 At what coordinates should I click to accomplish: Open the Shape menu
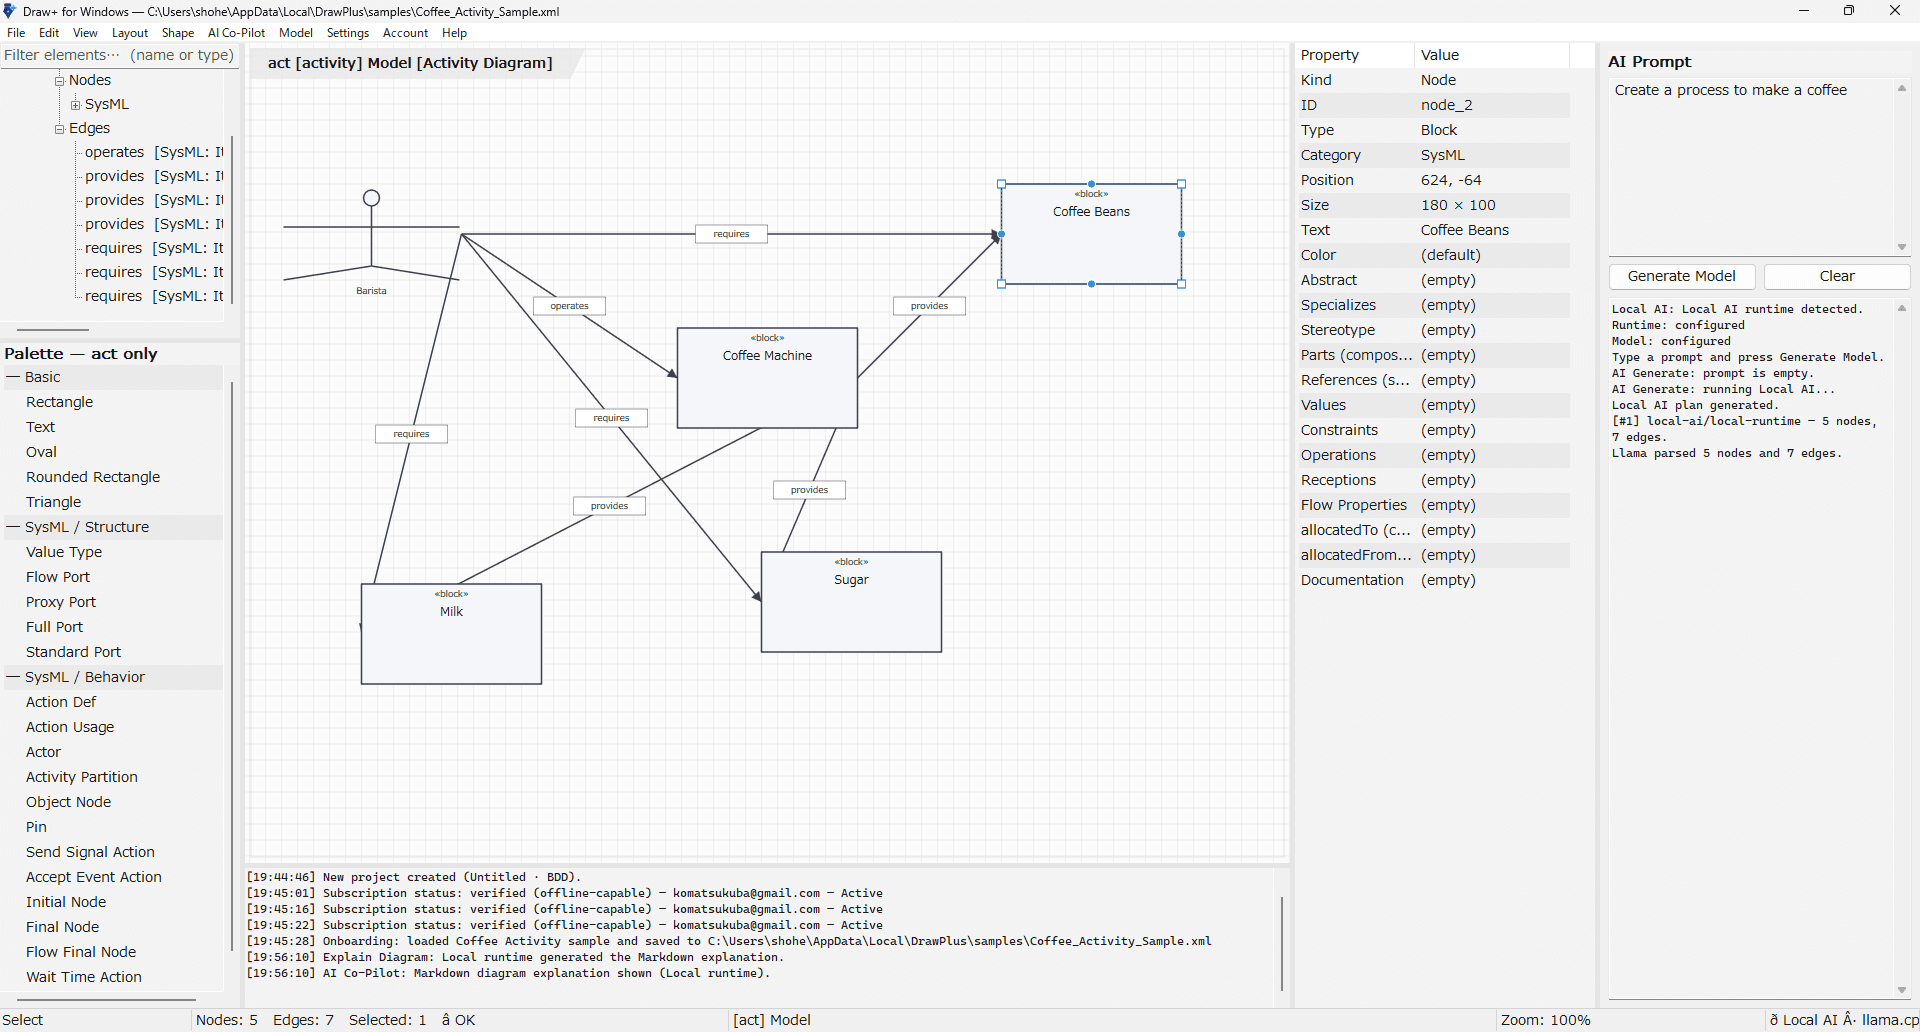coord(178,33)
